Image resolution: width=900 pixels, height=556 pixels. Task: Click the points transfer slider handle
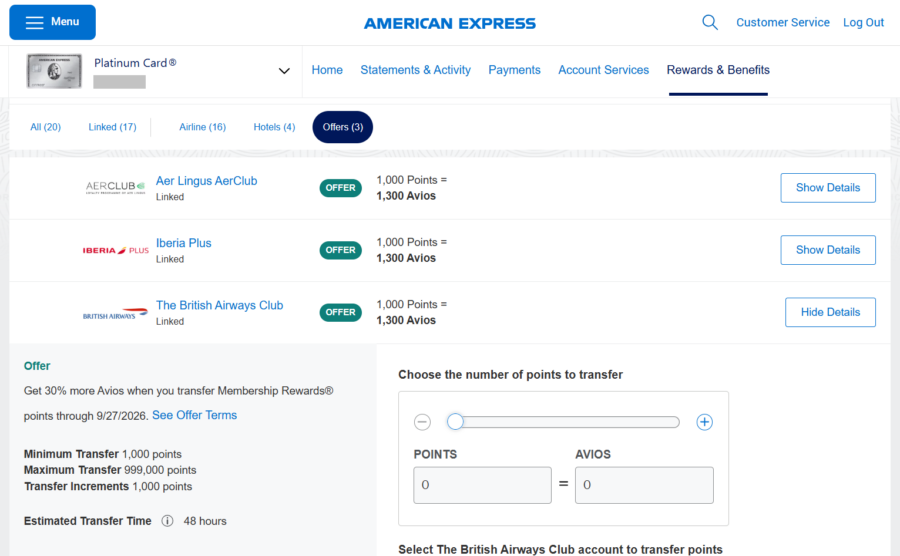(x=455, y=422)
